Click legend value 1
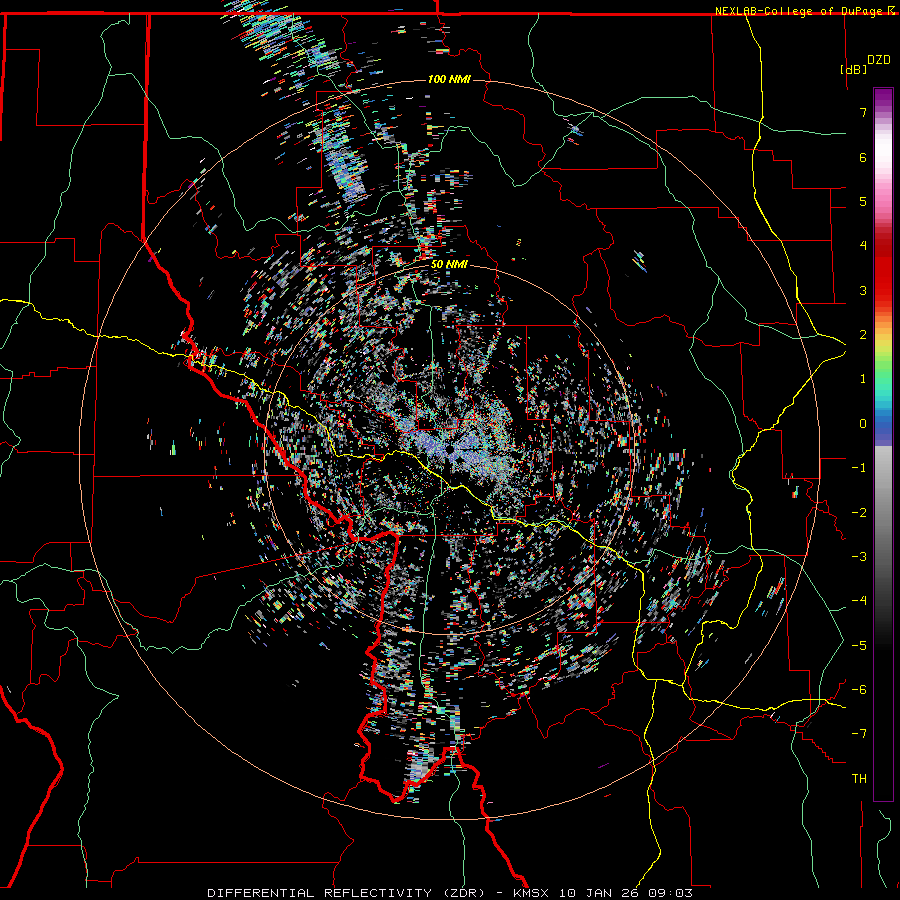Viewport: 900px width, 900px height. coord(863,379)
